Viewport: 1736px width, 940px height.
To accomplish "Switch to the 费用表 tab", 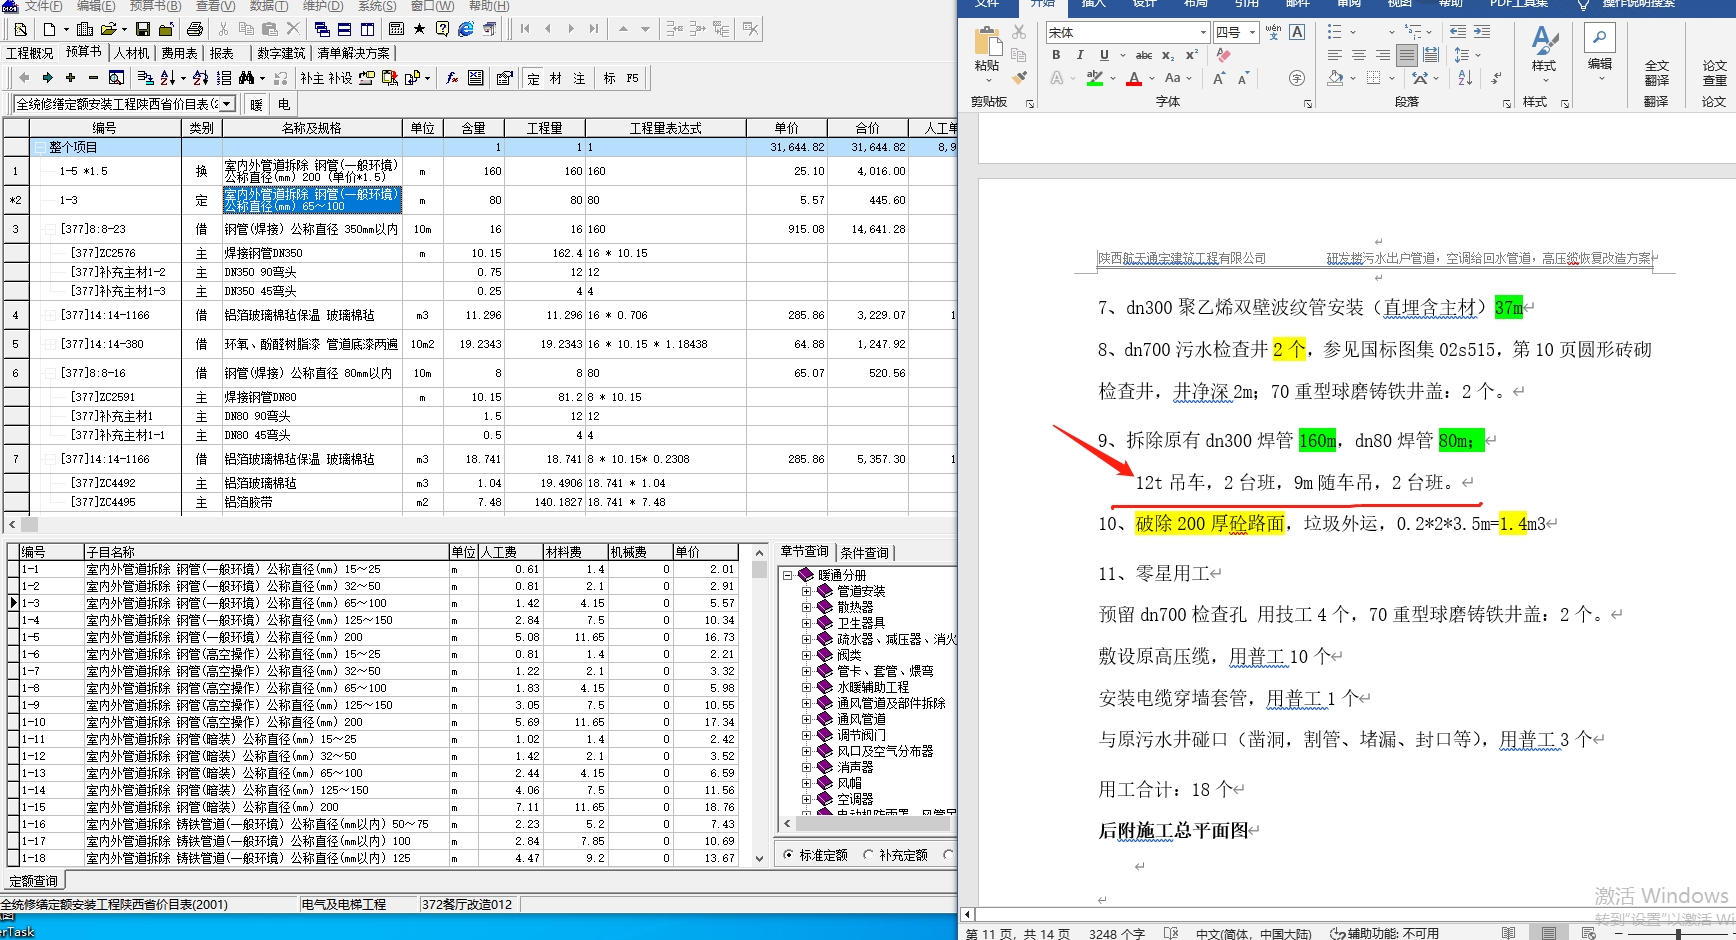I will (180, 53).
